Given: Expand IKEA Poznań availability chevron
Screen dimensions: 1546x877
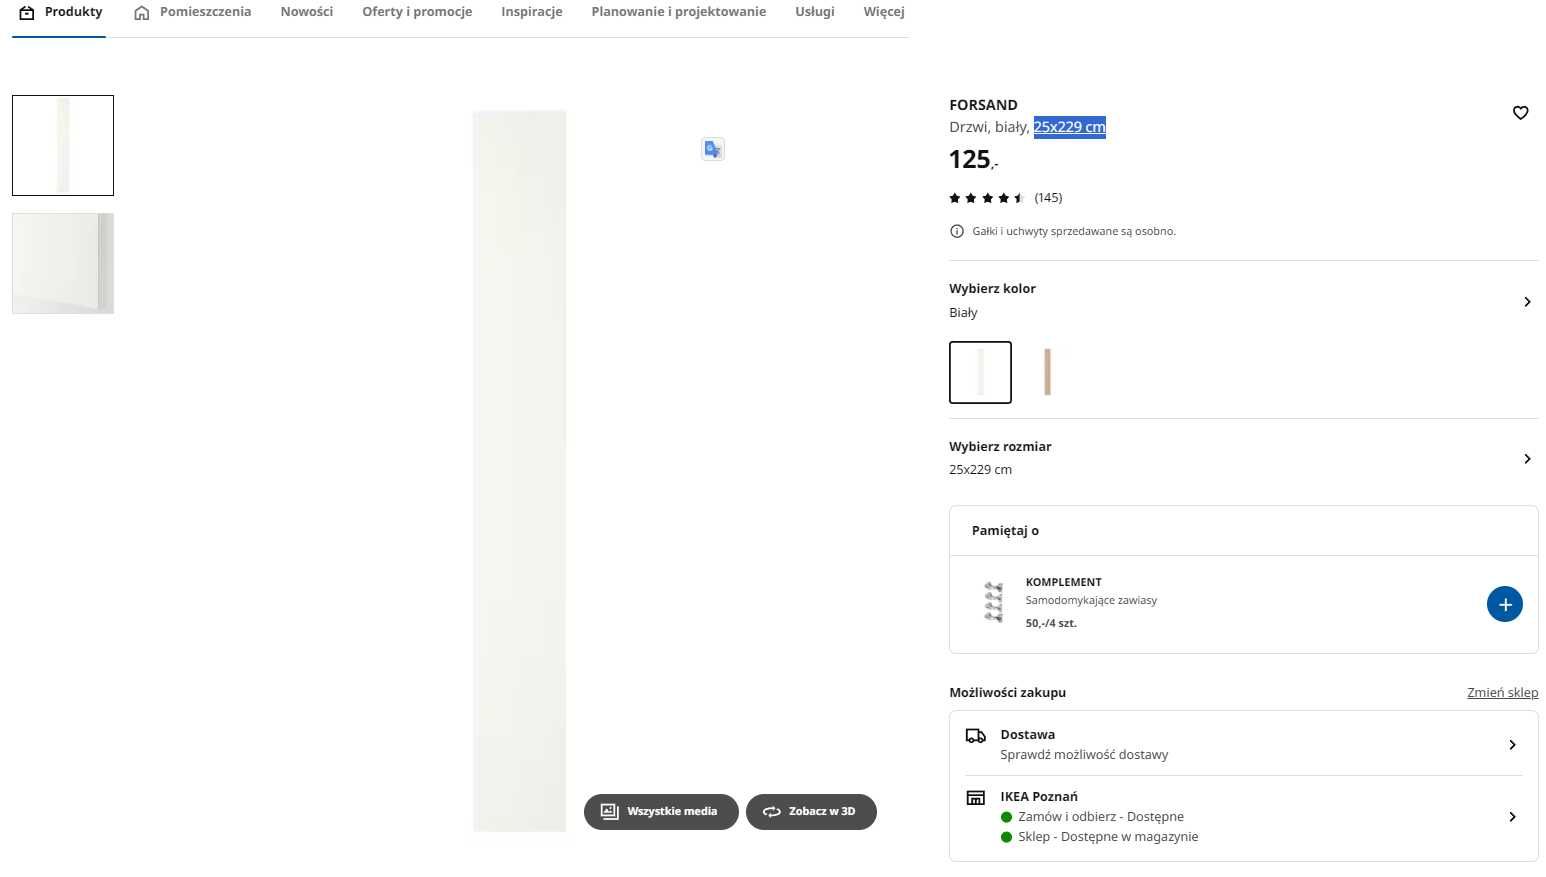Looking at the screenshot, I should tap(1512, 817).
